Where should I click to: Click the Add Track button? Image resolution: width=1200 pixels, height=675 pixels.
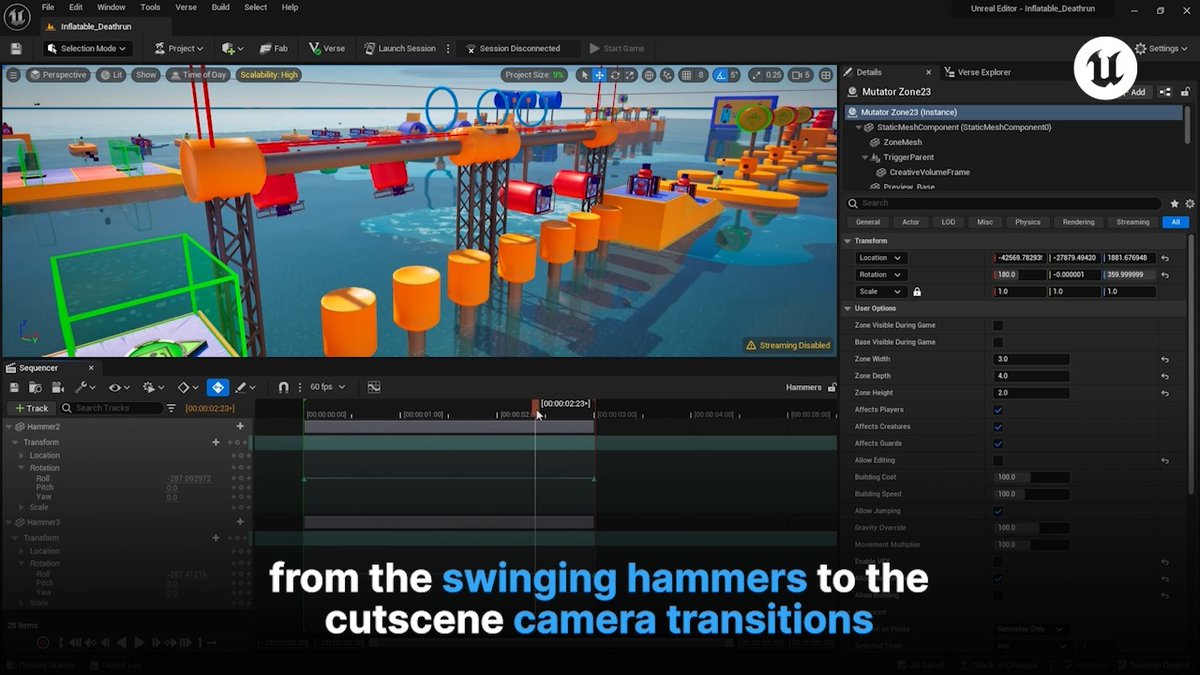30,408
